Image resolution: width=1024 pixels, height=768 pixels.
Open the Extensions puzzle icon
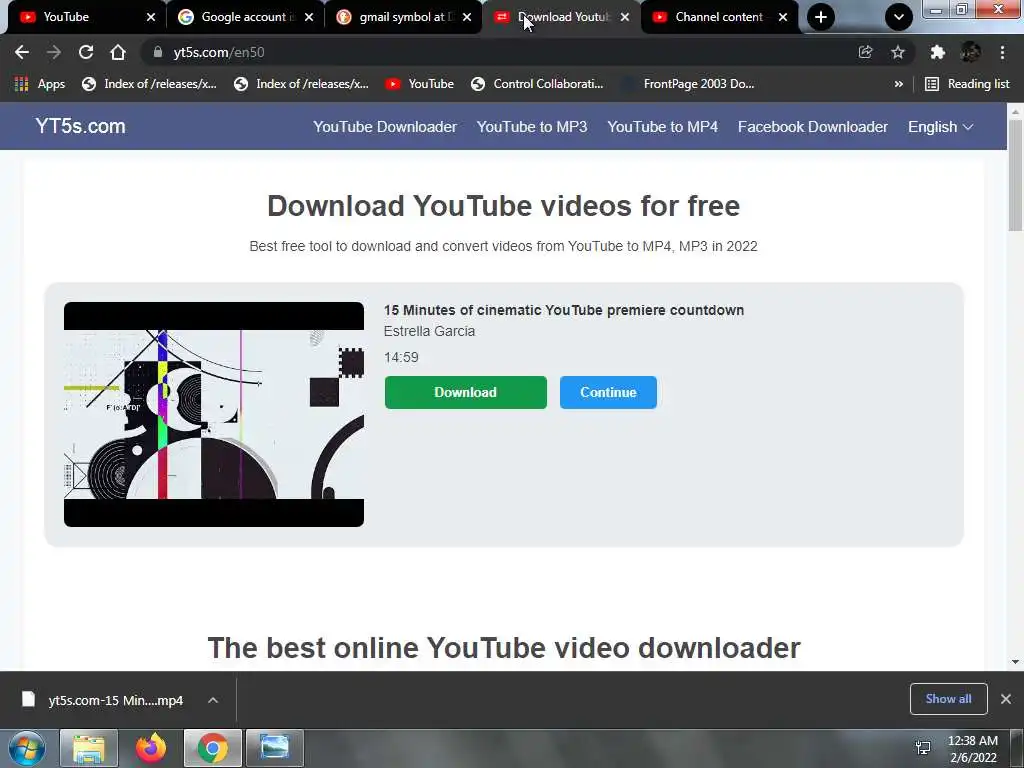tap(938, 52)
